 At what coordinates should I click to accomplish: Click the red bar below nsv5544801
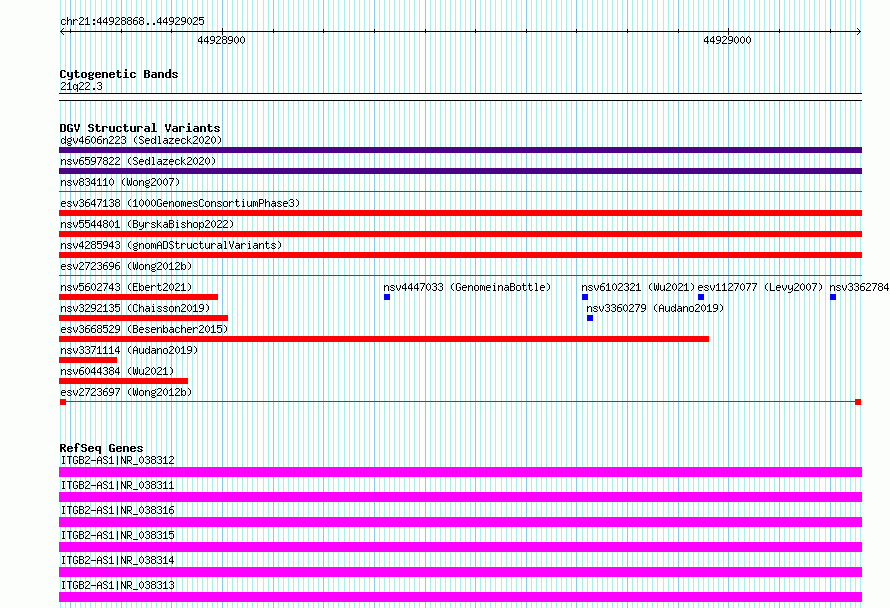coord(460,234)
